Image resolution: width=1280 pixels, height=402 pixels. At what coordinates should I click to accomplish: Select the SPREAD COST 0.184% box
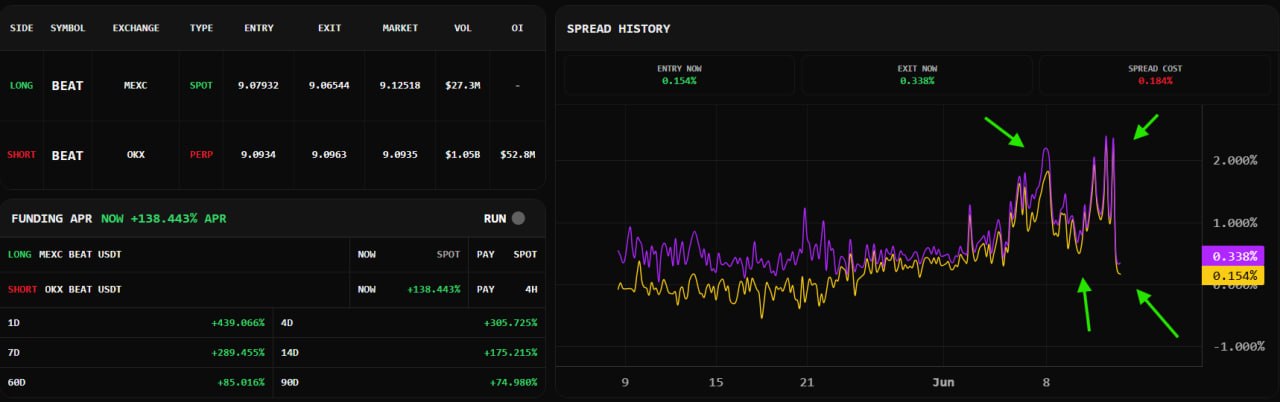coord(1154,75)
